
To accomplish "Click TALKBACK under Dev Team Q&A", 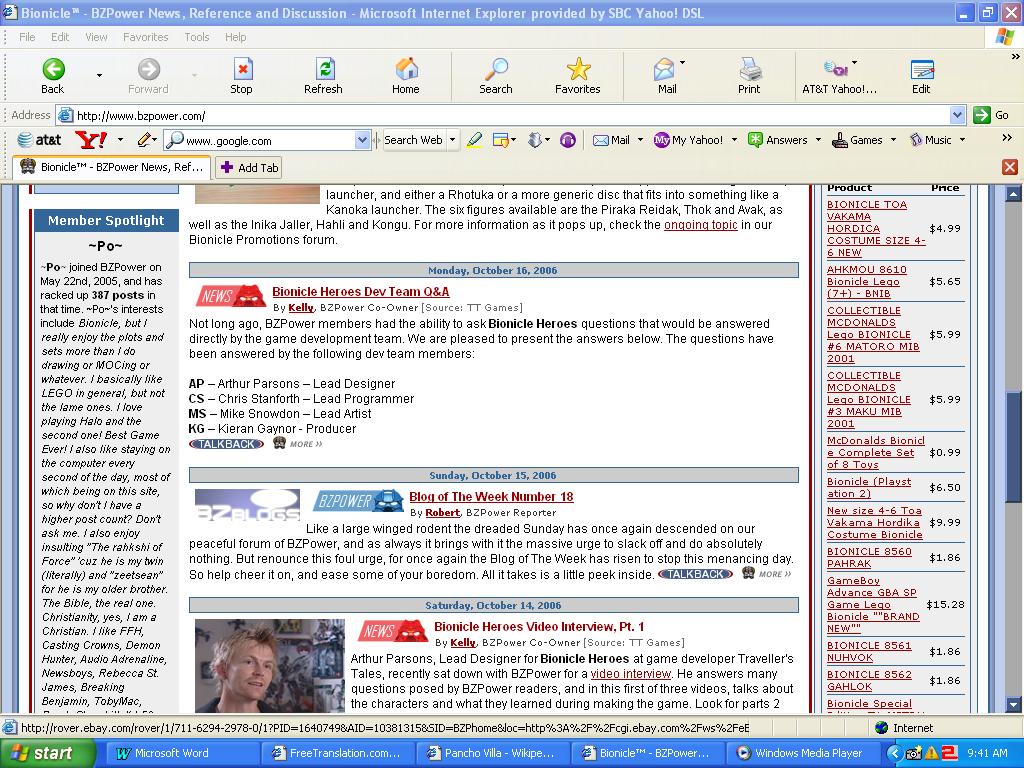I will [x=227, y=444].
